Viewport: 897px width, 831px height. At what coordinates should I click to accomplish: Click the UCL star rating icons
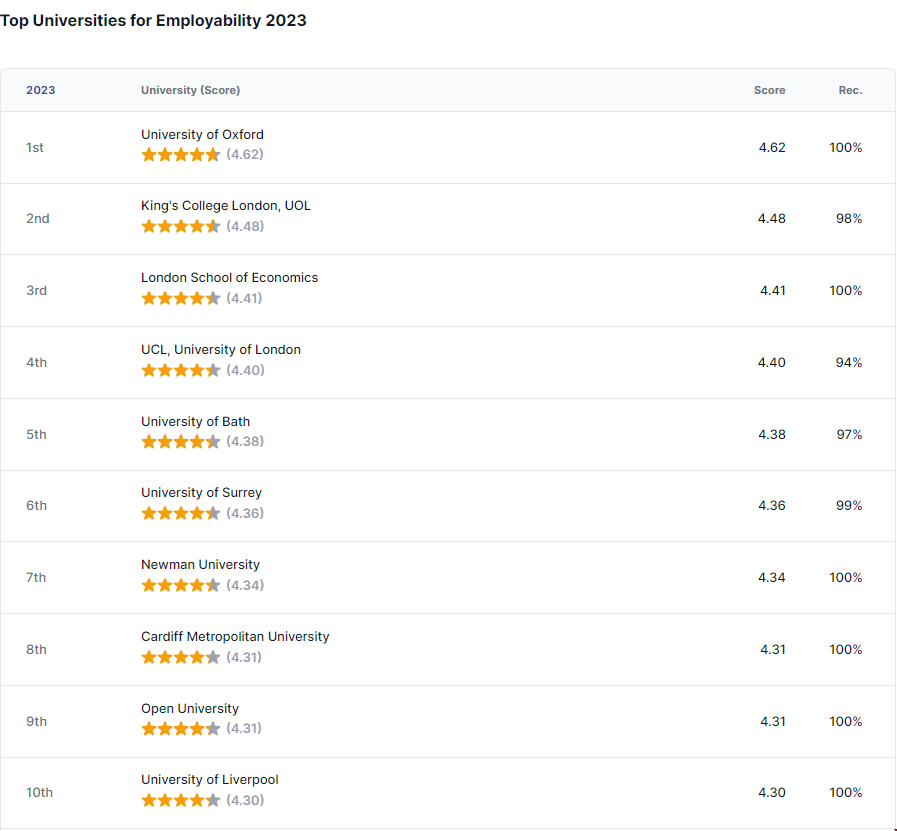point(181,371)
